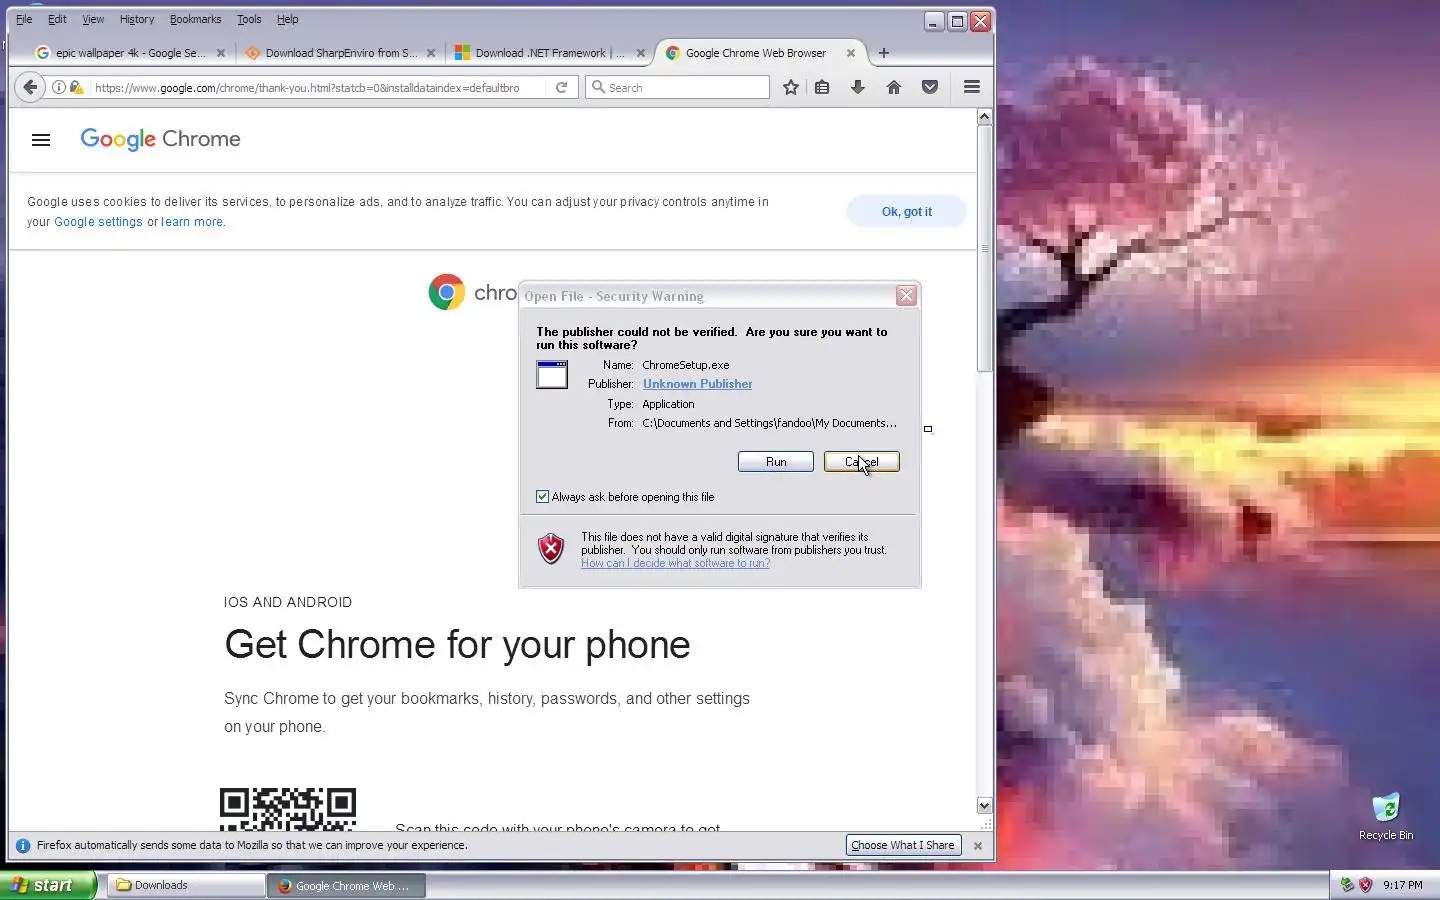Viewport: 1440px width, 900px height.
Task: Open the File menu
Action: (x=24, y=19)
